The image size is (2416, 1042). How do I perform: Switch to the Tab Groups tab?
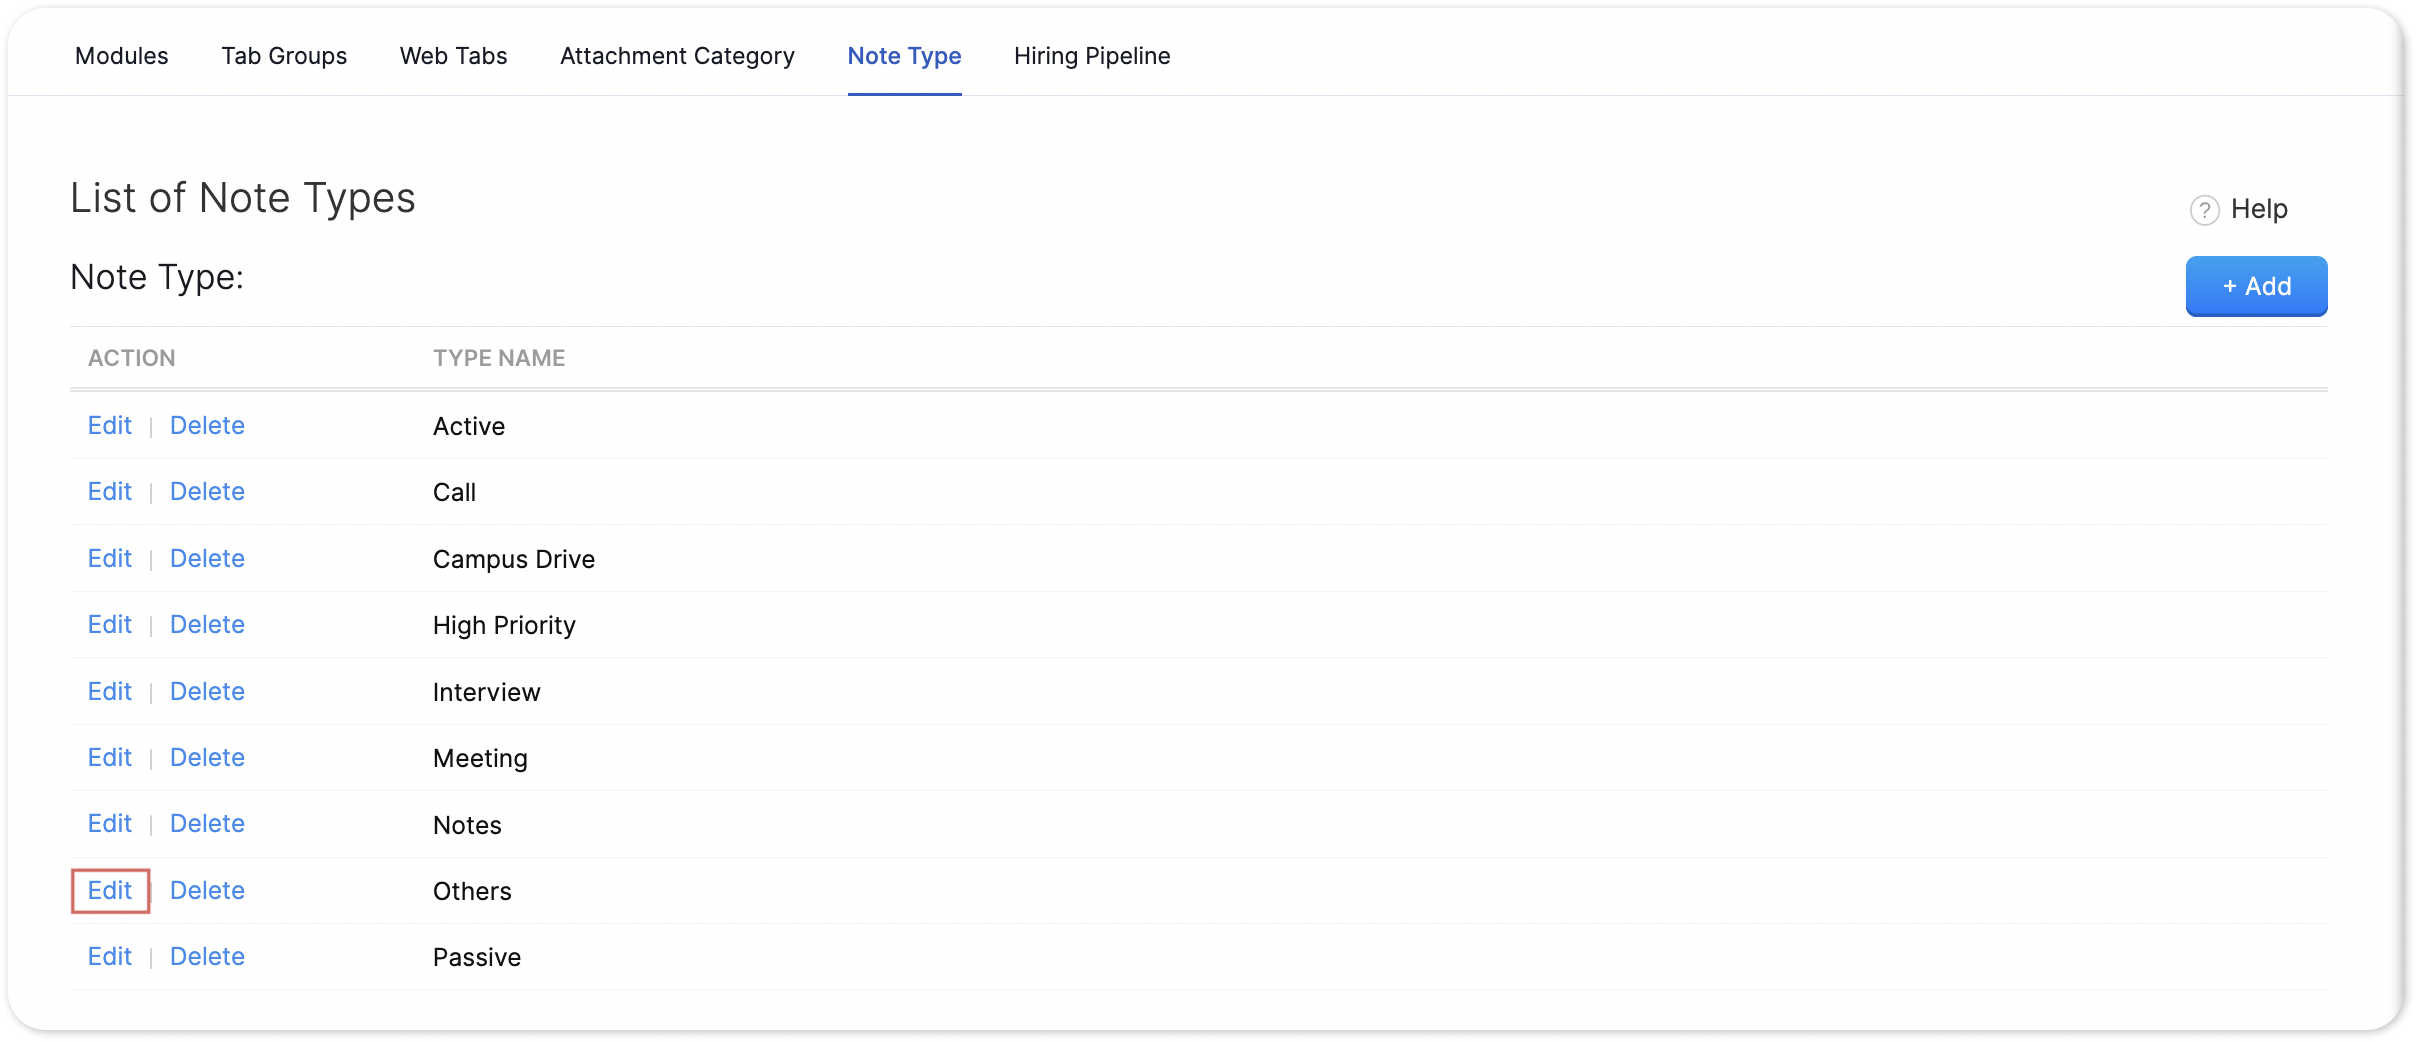pos(284,56)
